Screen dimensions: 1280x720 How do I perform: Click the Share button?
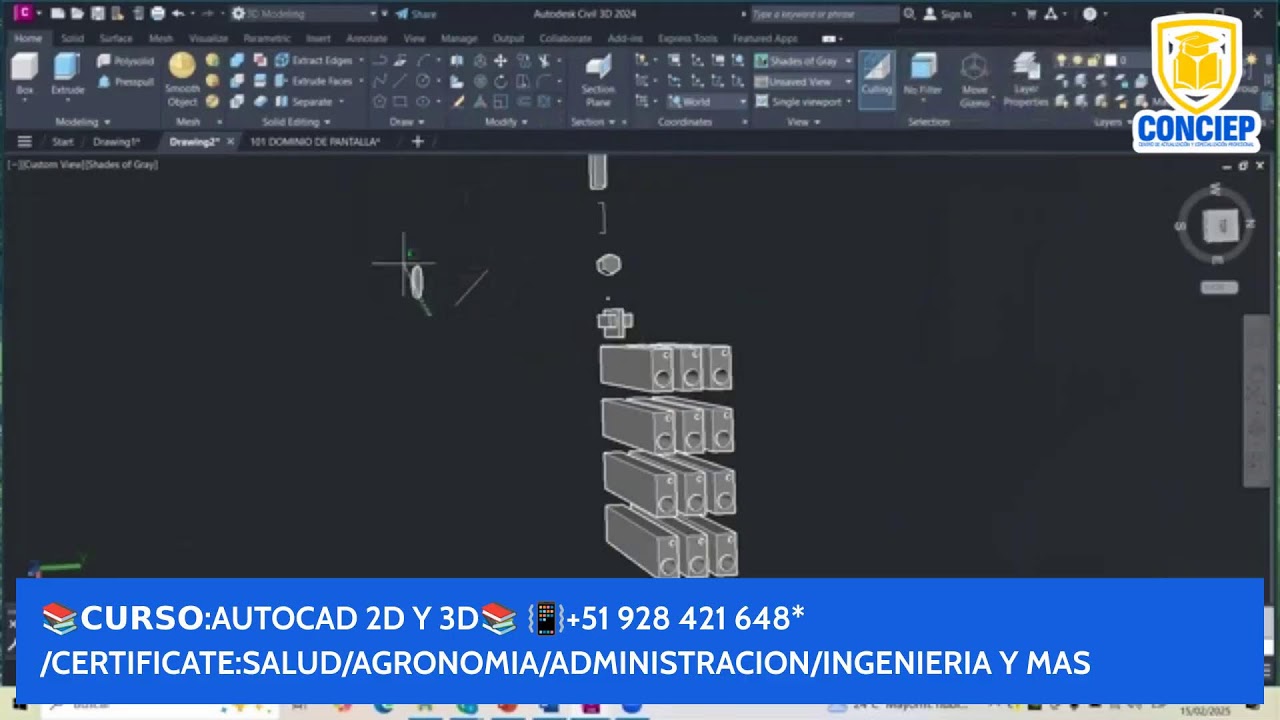416,14
